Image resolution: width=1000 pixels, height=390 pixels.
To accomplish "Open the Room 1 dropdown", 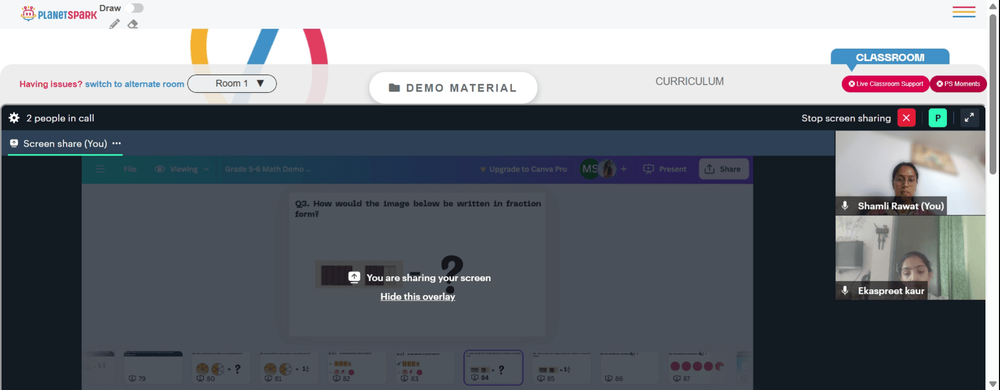I will [x=232, y=83].
